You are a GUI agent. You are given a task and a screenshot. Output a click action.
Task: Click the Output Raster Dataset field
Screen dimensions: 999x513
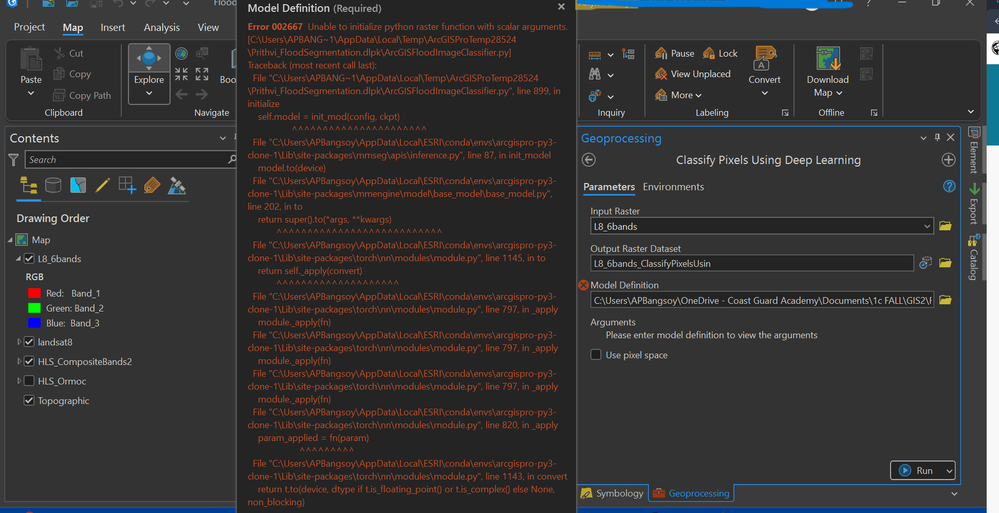click(x=752, y=263)
